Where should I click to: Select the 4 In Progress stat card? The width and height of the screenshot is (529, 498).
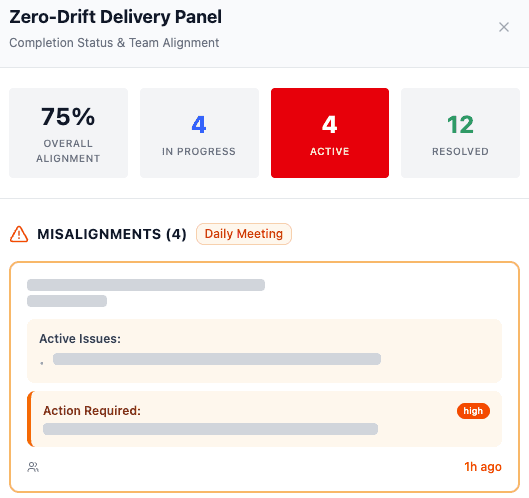199,133
